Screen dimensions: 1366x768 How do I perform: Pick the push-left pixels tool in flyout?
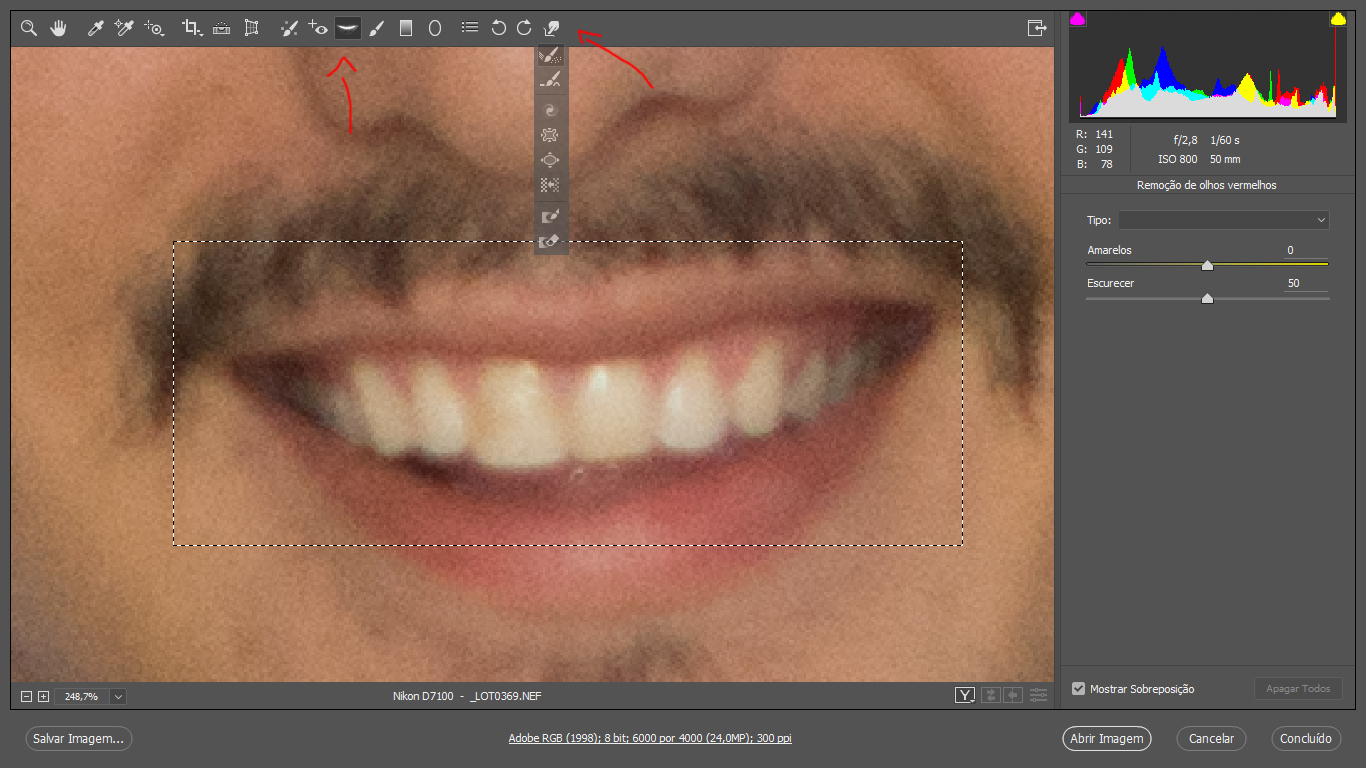click(551, 185)
